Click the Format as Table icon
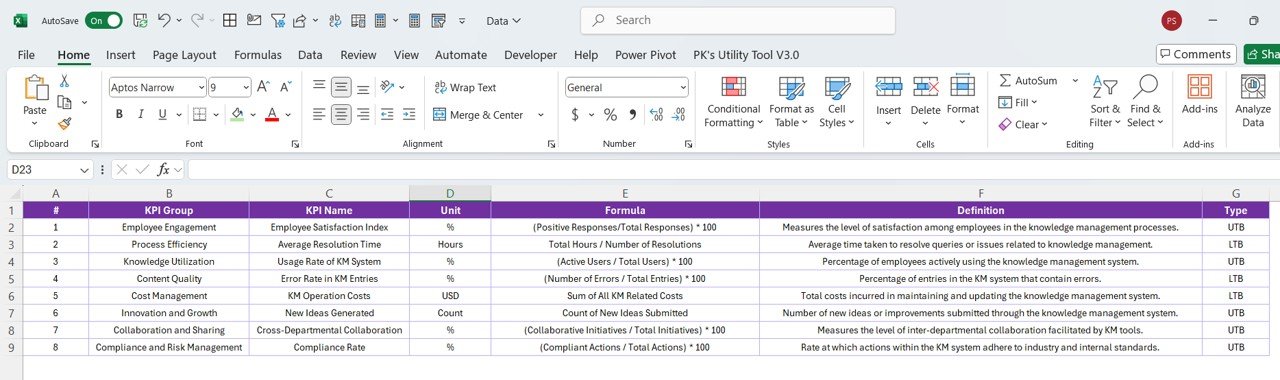This screenshot has height=380, width=1280. (x=791, y=102)
